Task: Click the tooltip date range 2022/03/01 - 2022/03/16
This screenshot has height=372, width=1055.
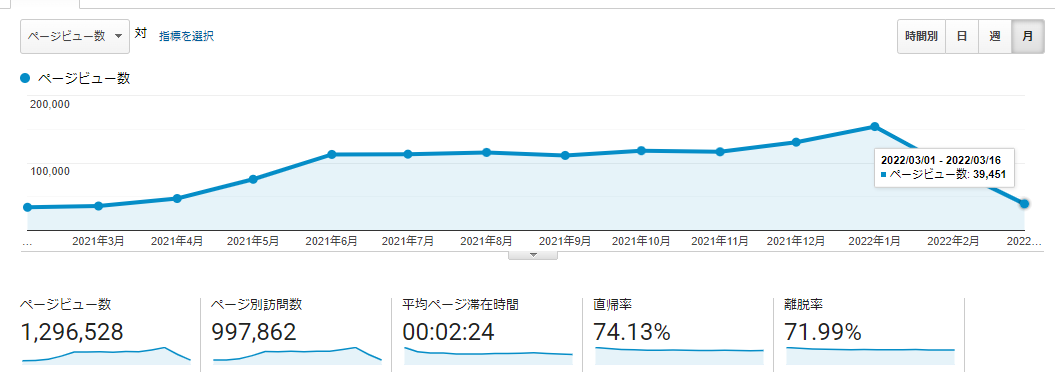Action: (941, 160)
